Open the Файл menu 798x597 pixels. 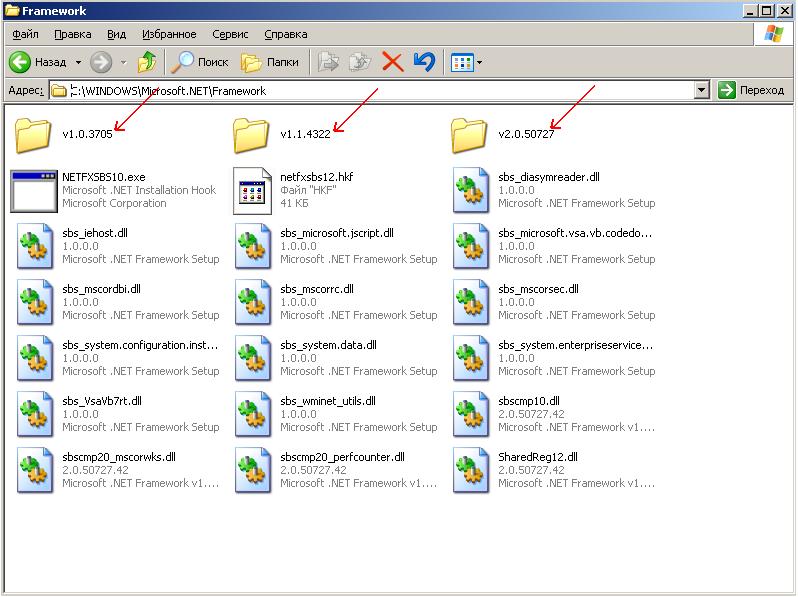point(25,34)
